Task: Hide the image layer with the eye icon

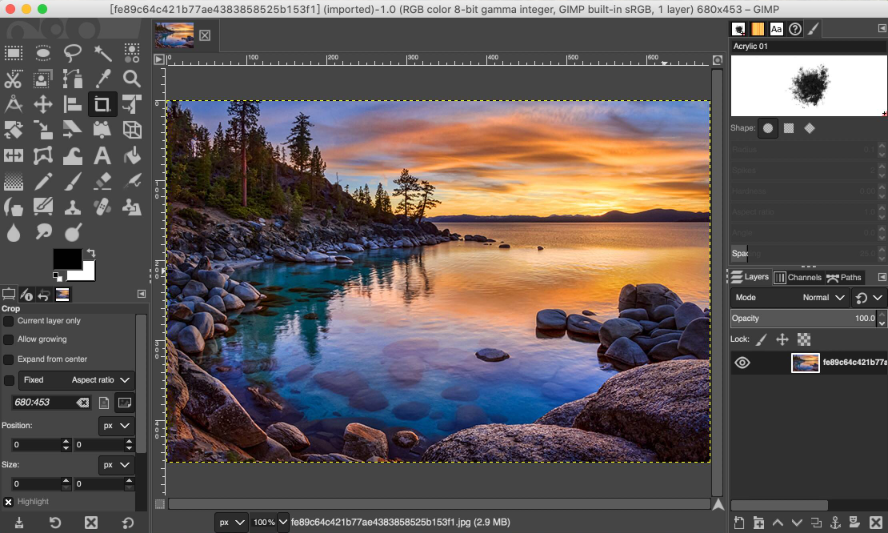Action: (742, 363)
